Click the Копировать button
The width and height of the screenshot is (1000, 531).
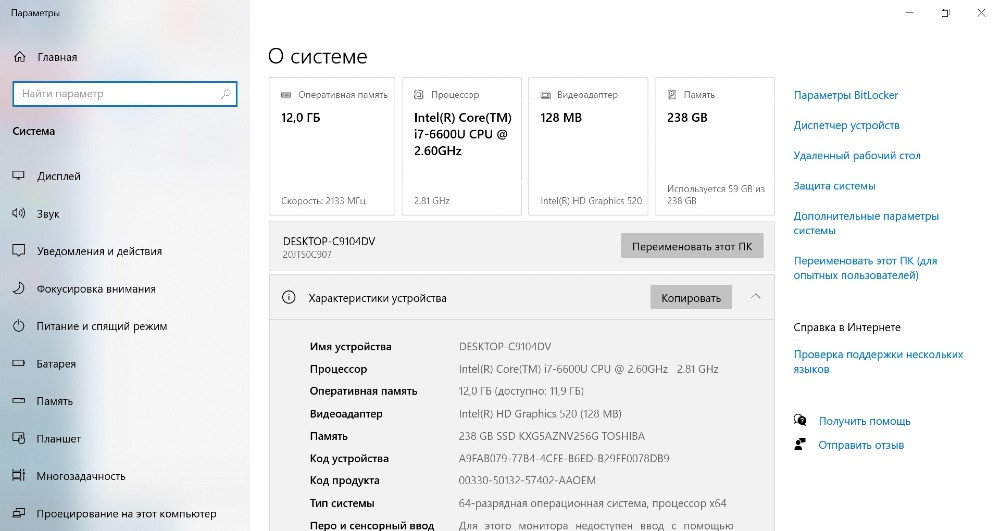pyautogui.click(x=691, y=298)
